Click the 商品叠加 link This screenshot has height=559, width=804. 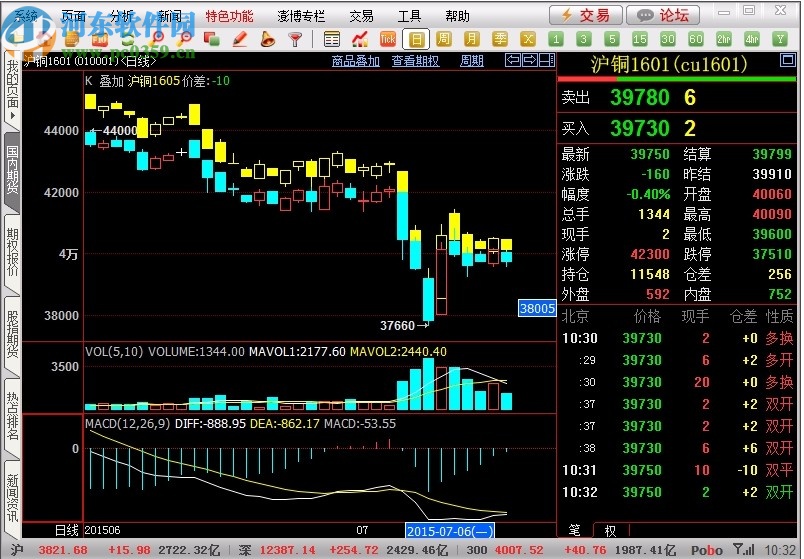355,61
